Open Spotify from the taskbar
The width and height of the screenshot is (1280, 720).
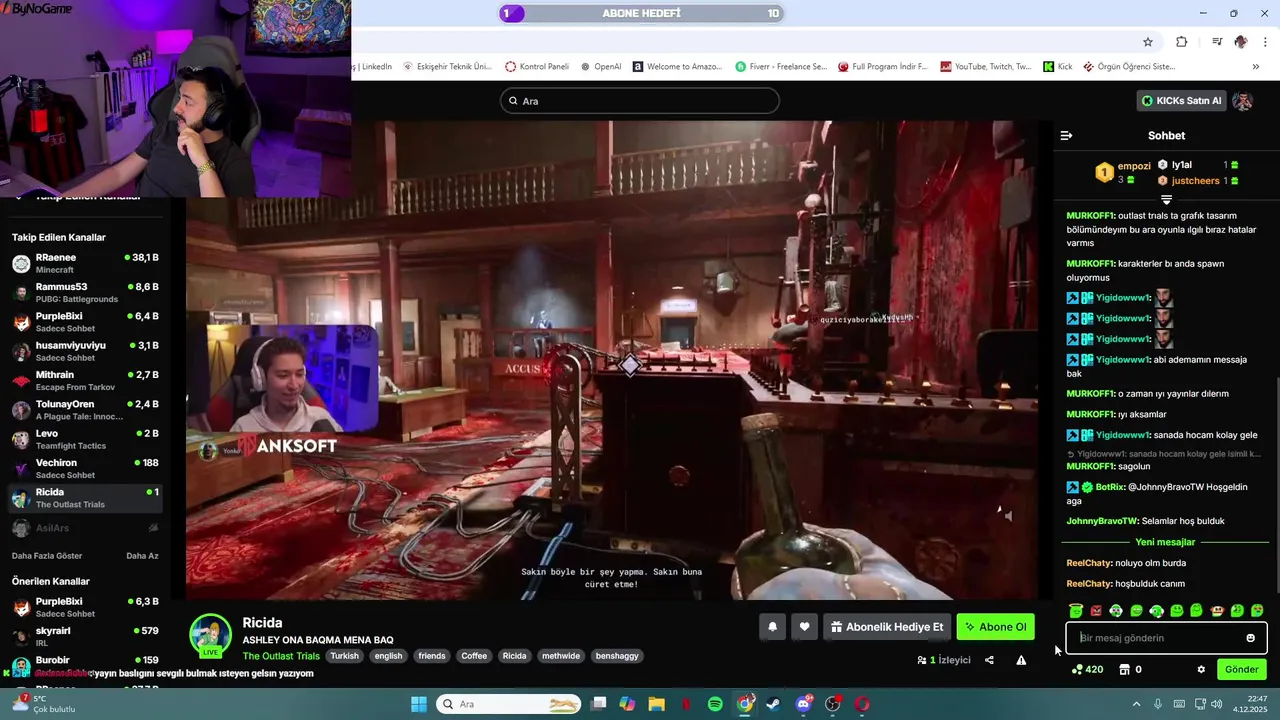tap(715, 704)
